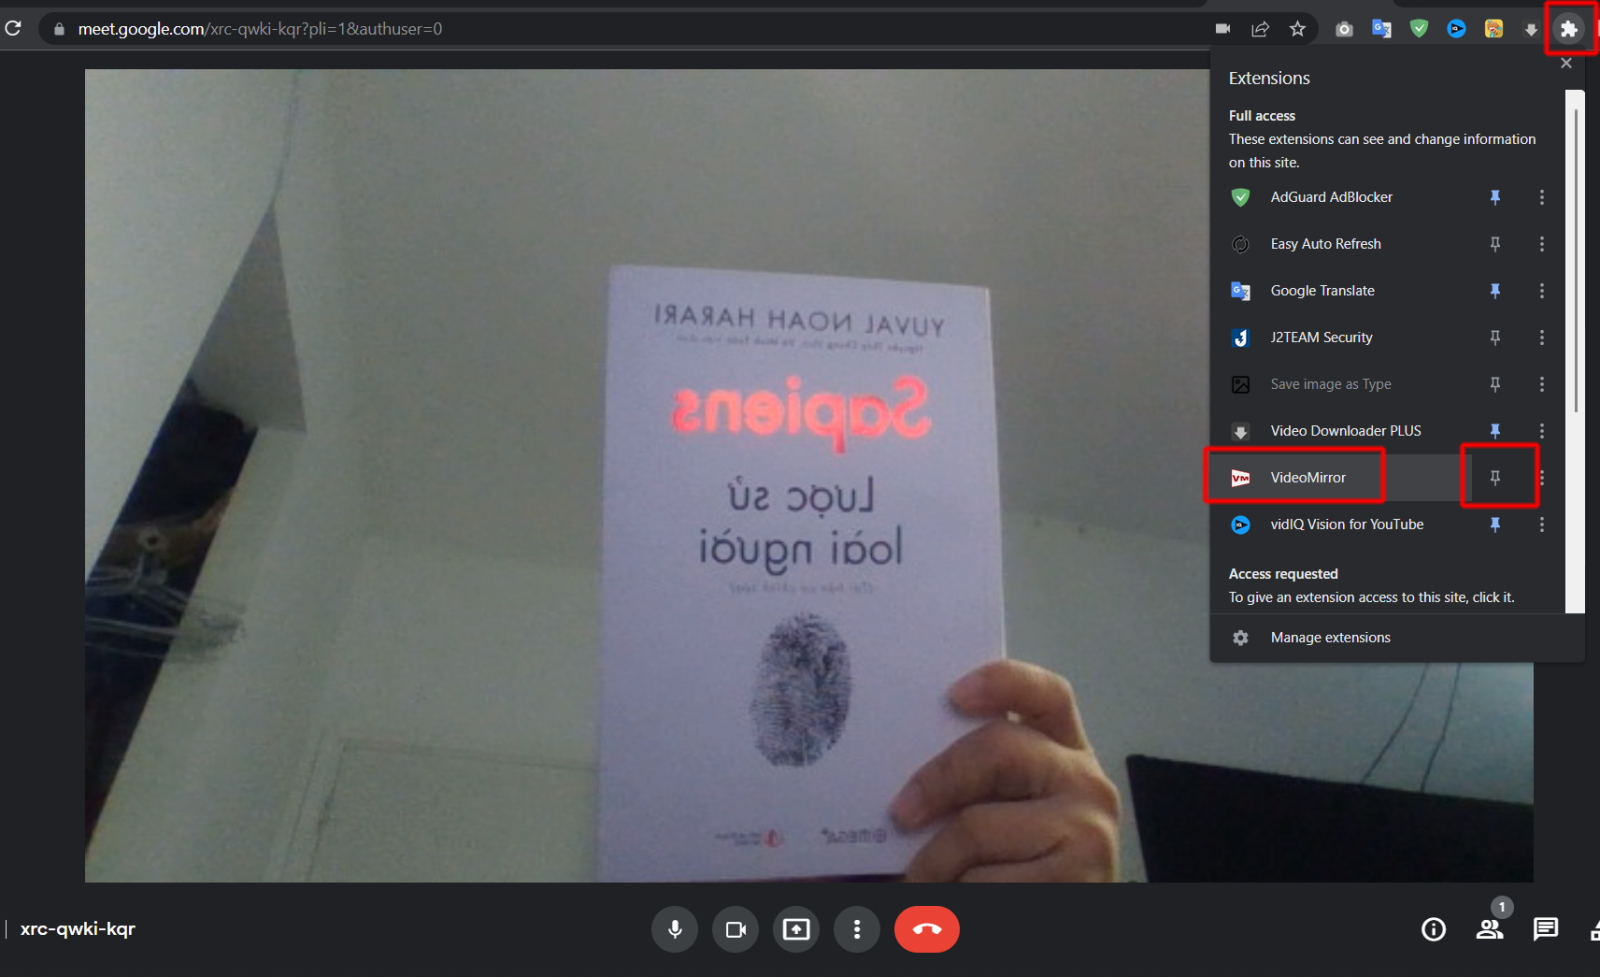Image resolution: width=1600 pixels, height=977 pixels.
Task: Unpin AdGuard AdBlocker from toolbar
Action: point(1495,197)
